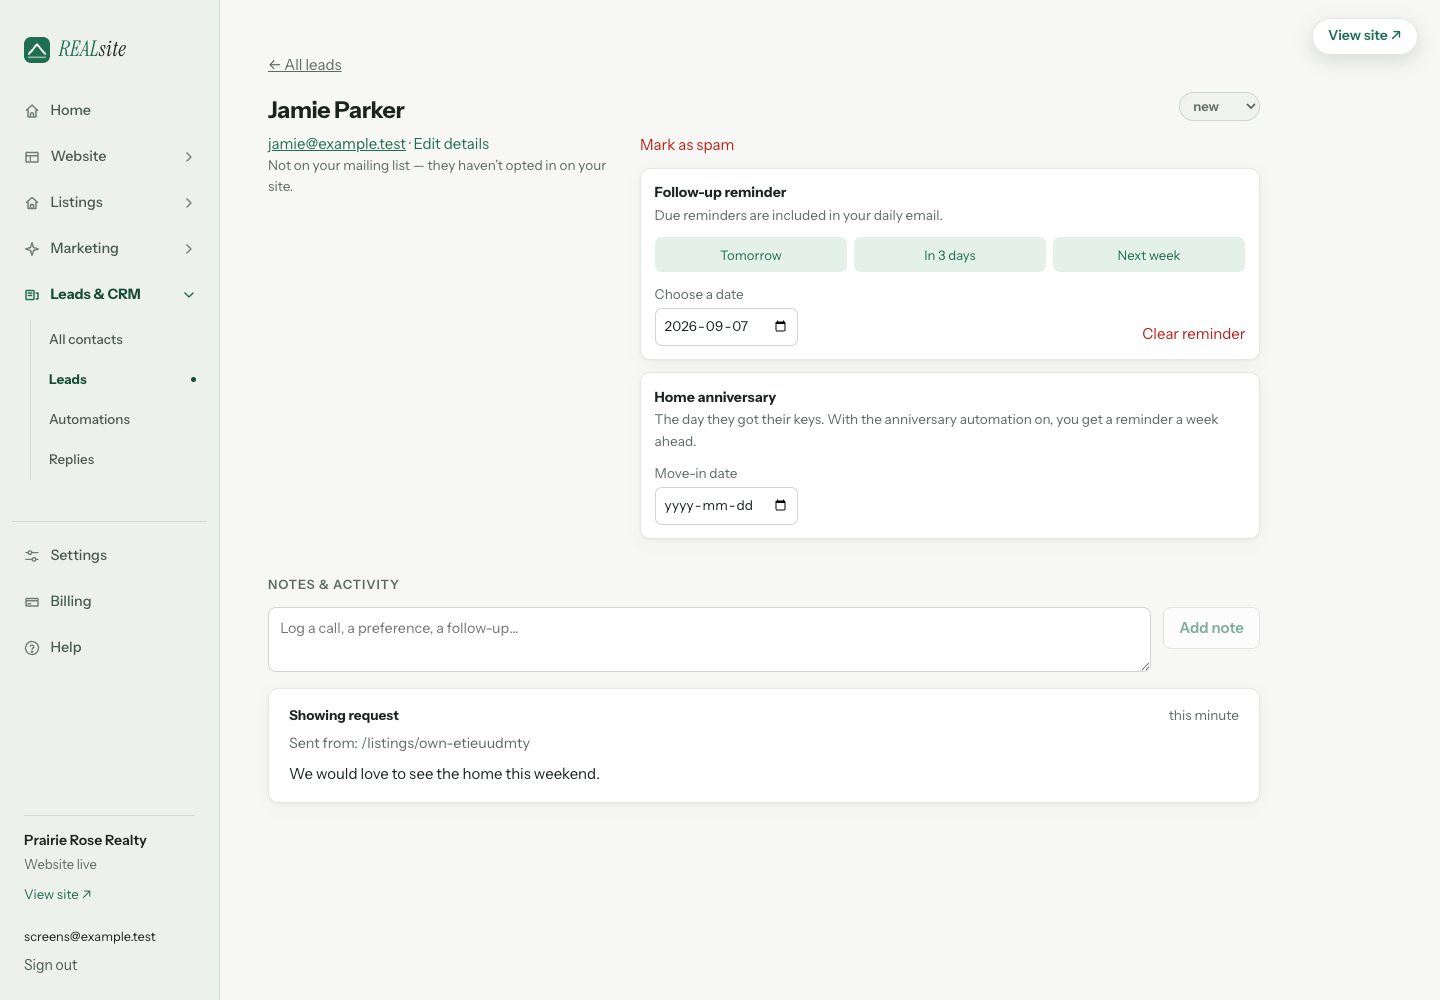Click the Settings sliders icon
The width and height of the screenshot is (1440, 1000).
pyautogui.click(x=32, y=556)
